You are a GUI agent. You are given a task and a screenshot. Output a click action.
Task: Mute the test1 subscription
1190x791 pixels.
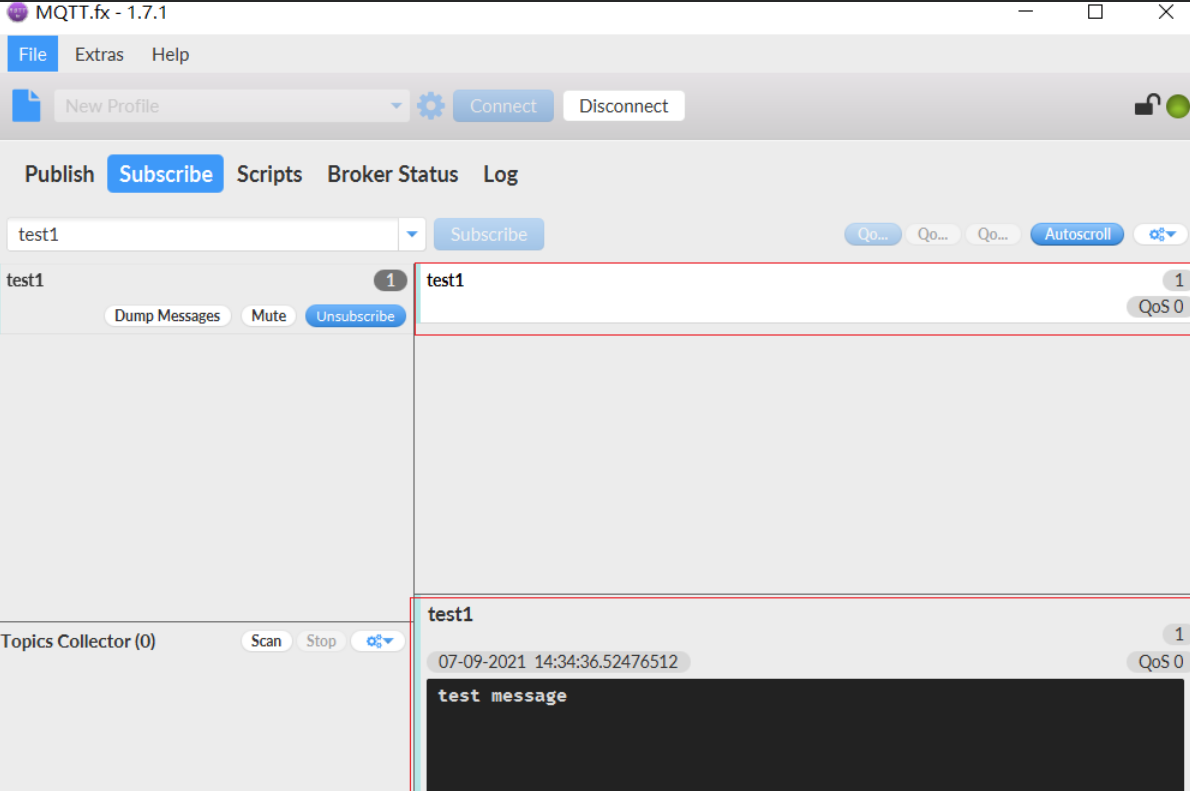[x=269, y=316]
